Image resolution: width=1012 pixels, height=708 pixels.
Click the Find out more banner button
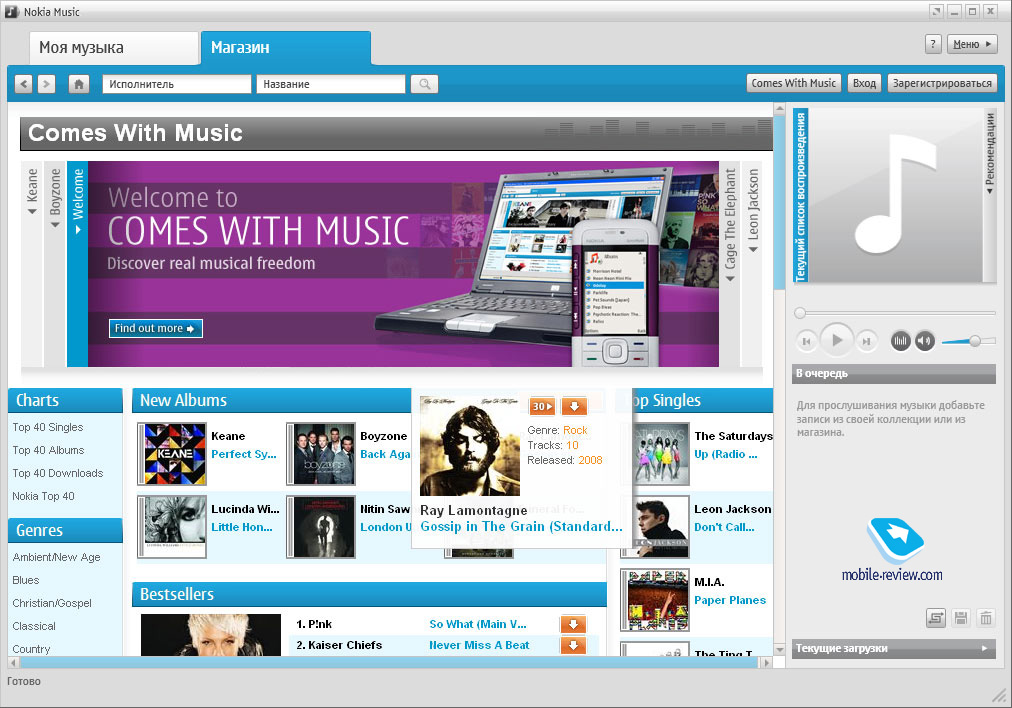point(155,329)
